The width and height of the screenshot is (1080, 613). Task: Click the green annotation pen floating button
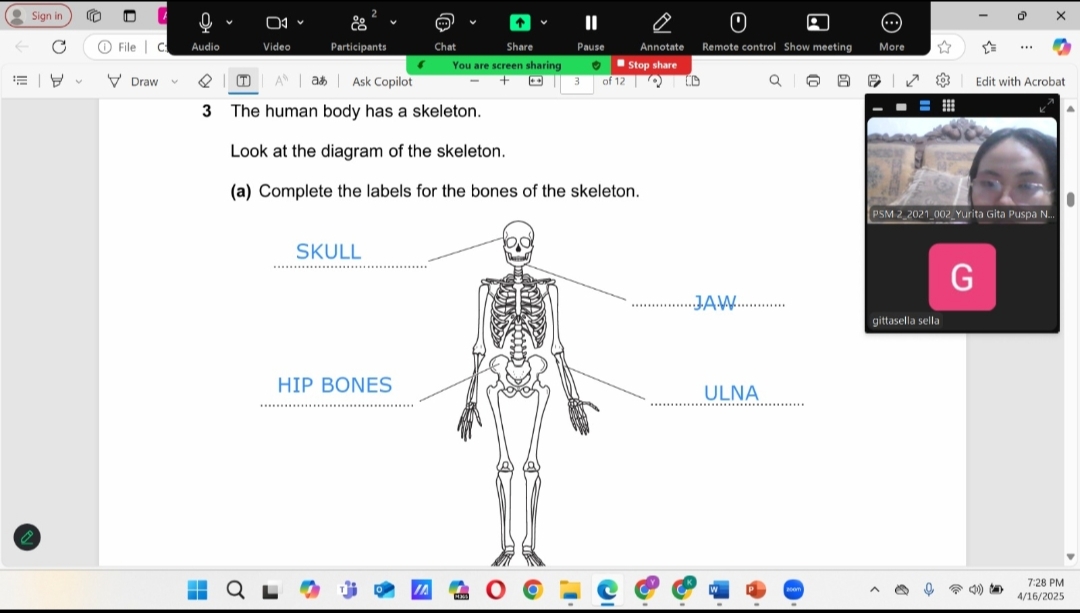click(27, 537)
